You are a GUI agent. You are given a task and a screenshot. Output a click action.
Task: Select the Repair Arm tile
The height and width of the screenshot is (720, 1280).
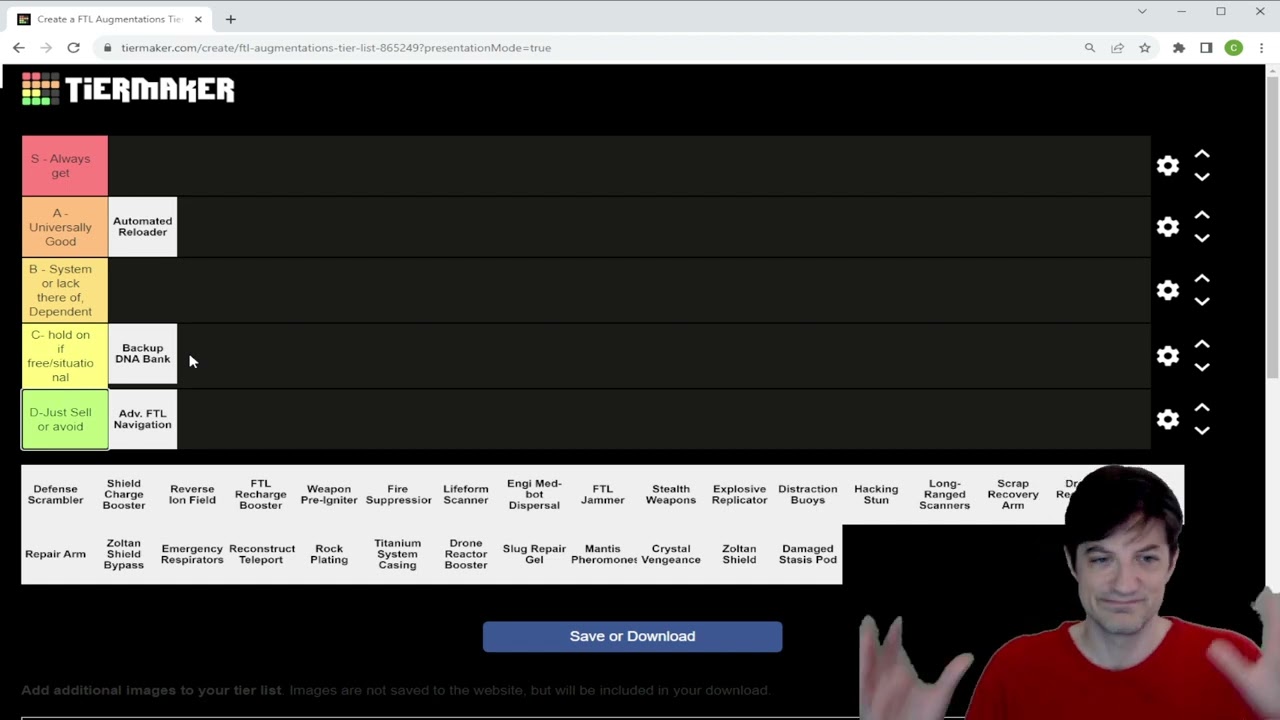[x=55, y=554]
